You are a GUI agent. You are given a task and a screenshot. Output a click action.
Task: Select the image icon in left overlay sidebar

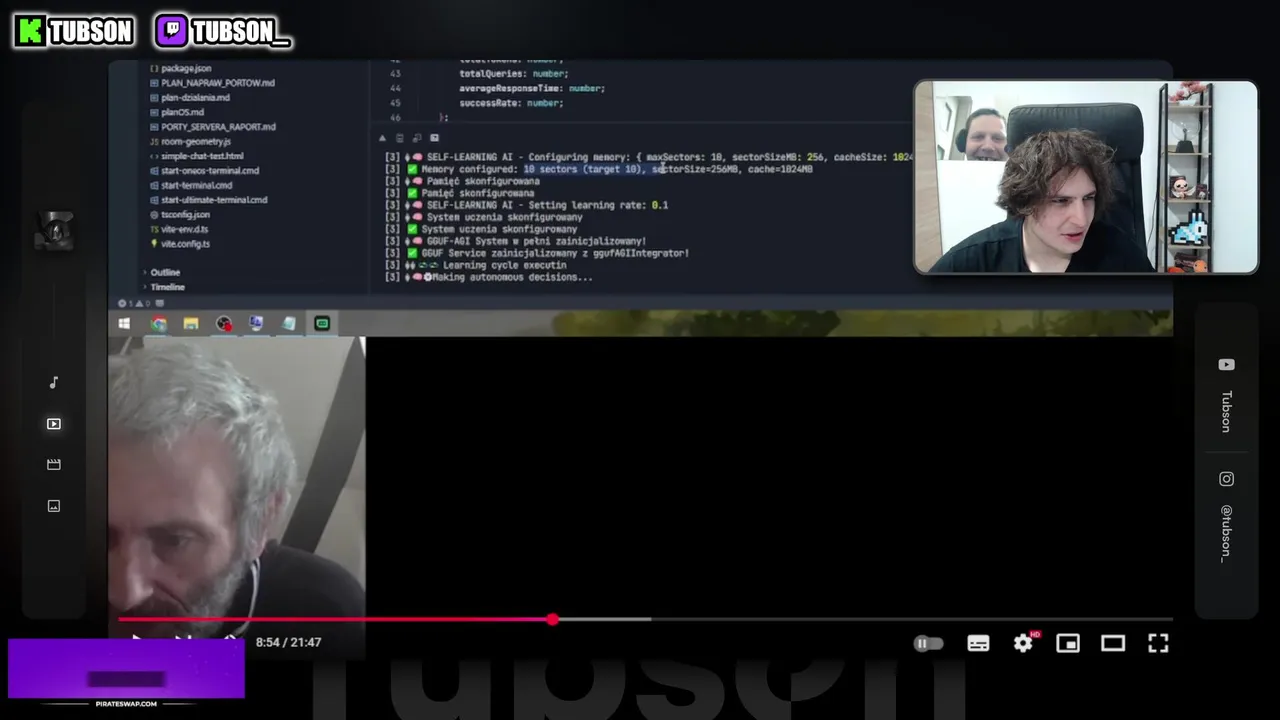pyautogui.click(x=54, y=506)
